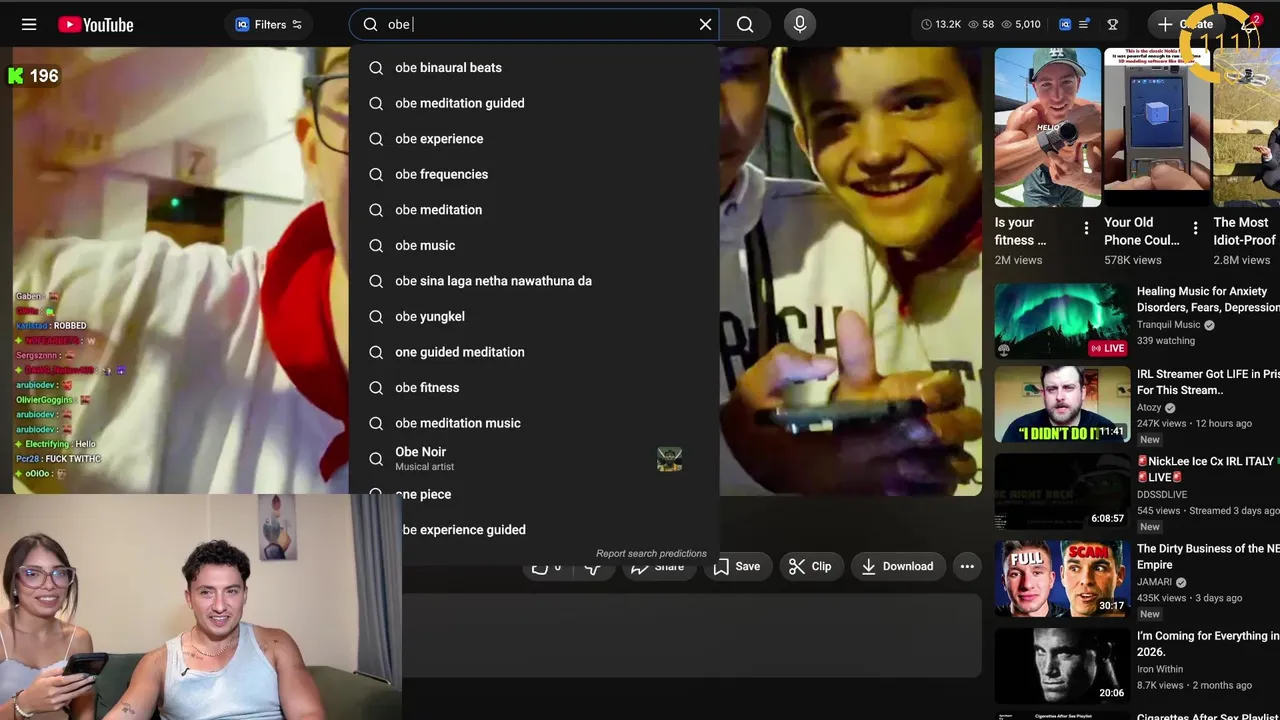
Task: Choose suggestion obe sina laga netha nawathuna da
Action: point(534,281)
